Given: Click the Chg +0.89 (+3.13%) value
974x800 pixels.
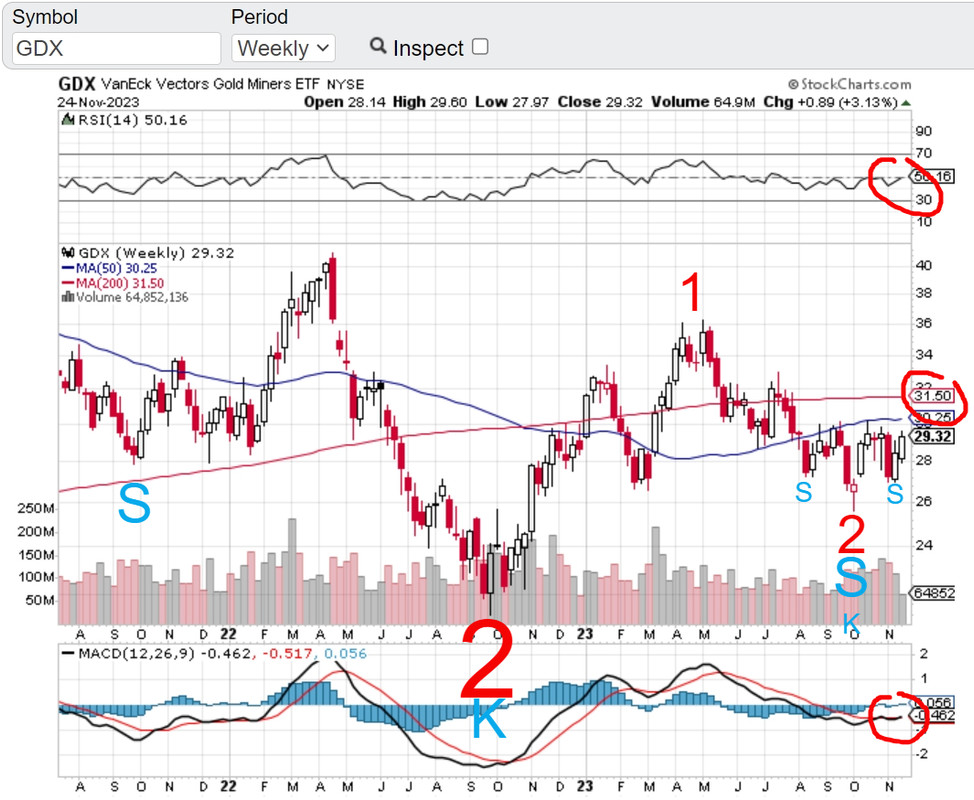Looking at the screenshot, I should 831,102.
